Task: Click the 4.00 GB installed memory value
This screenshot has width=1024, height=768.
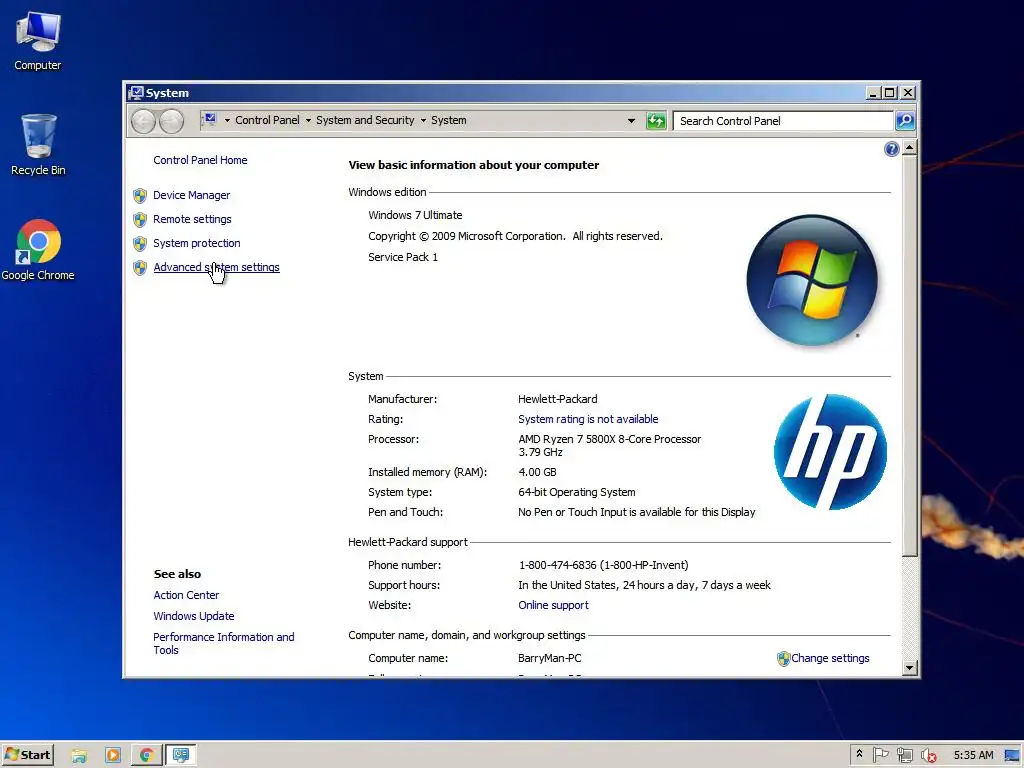Action: (x=537, y=472)
